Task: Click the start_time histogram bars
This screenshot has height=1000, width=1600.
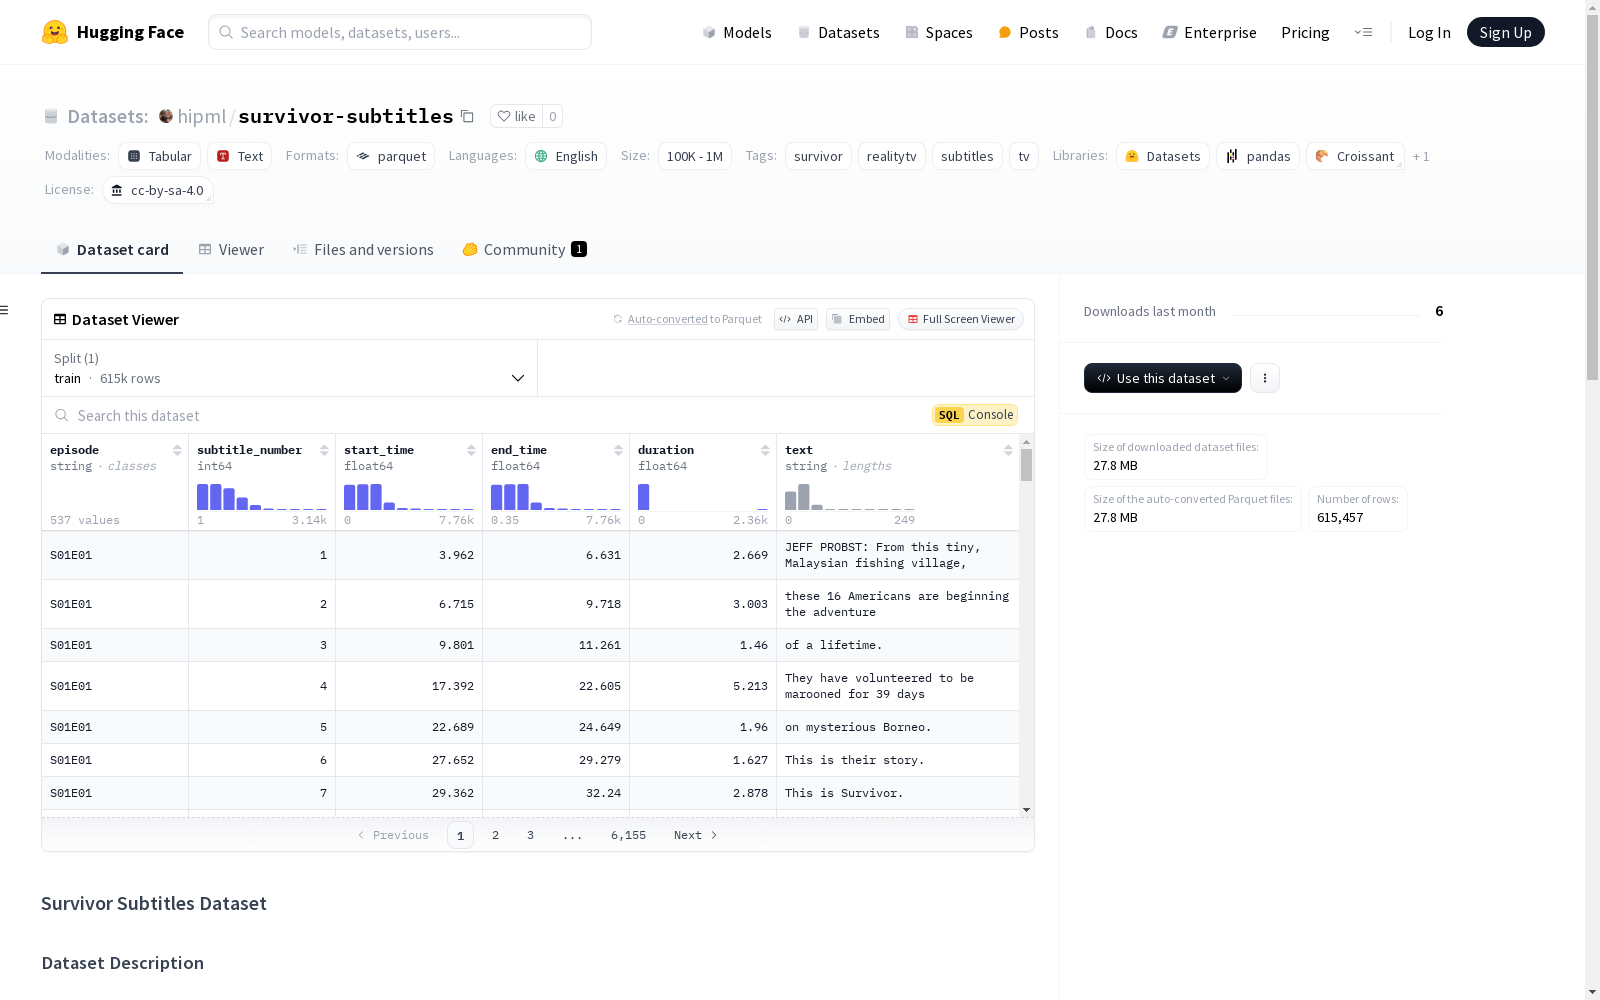Action: tap(409, 497)
